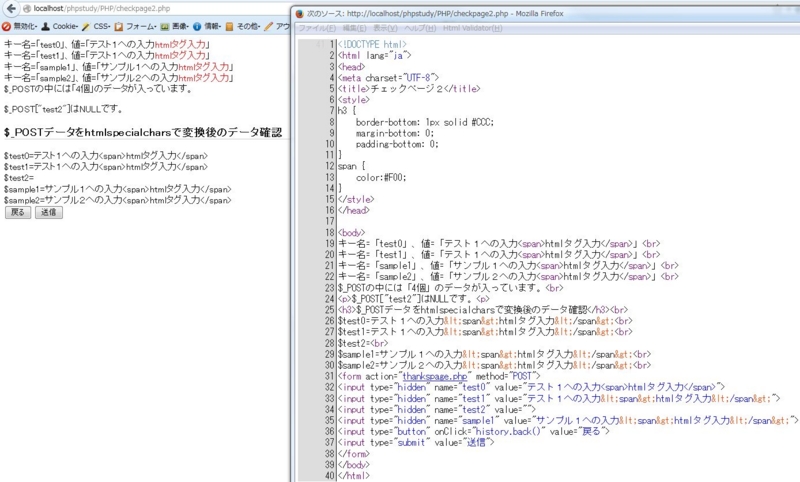Open the 情報 (Information) toolbar menu

[x=207, y=26]
